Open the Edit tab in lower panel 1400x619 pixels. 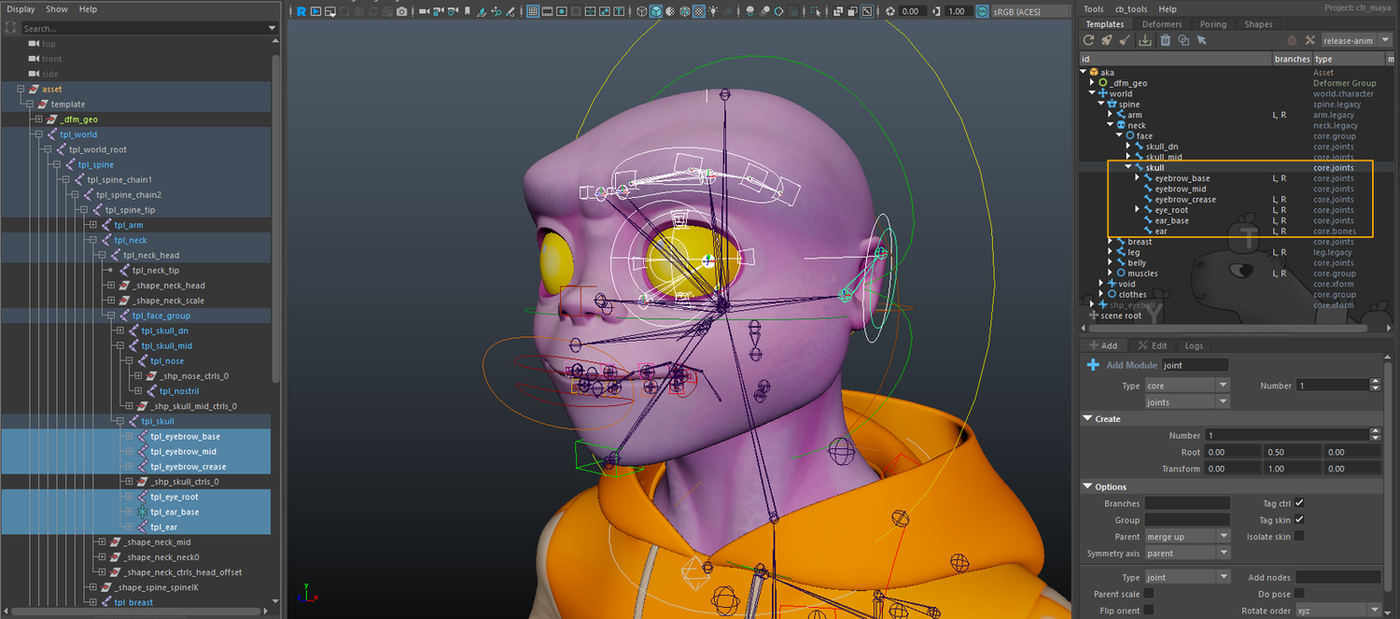pyautogui.click(x=1153, y=345)
